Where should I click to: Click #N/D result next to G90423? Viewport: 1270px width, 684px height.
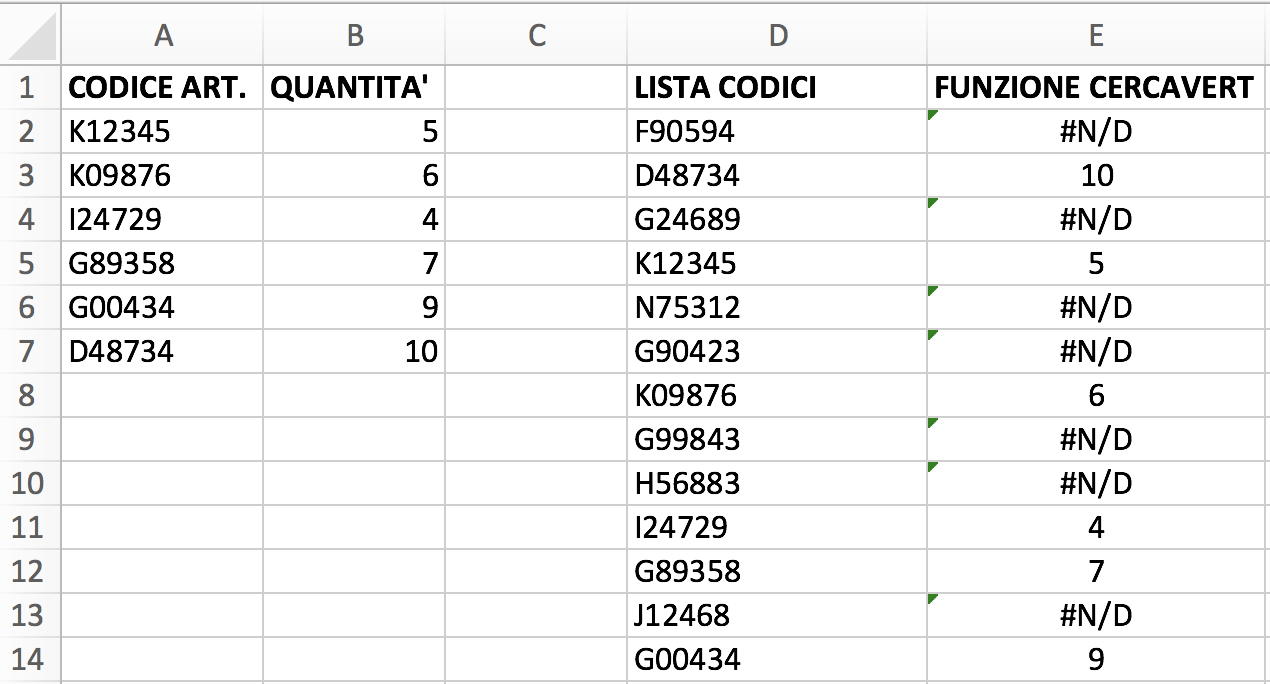point(1098,352)
